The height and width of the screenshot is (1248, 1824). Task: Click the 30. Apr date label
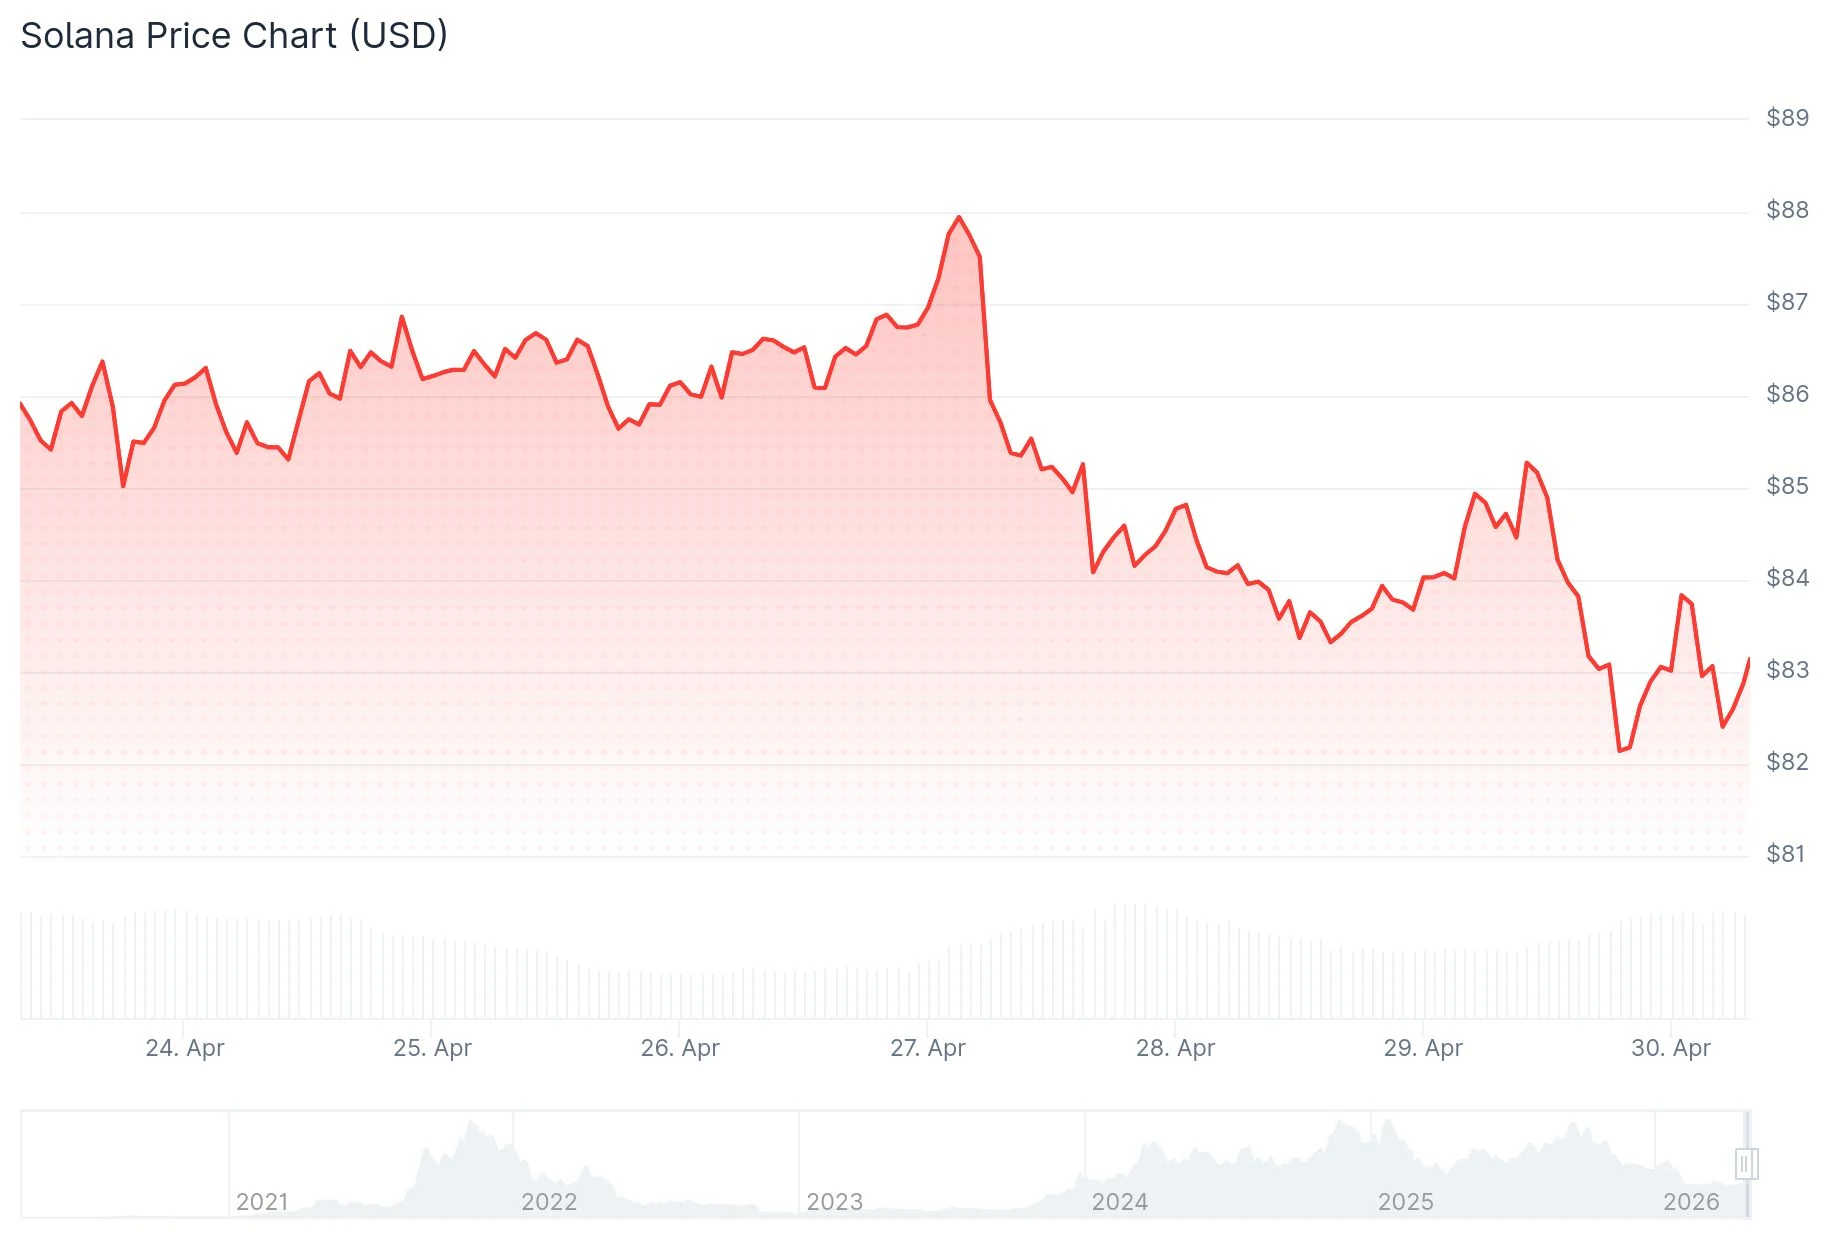pos(1670,1048)
